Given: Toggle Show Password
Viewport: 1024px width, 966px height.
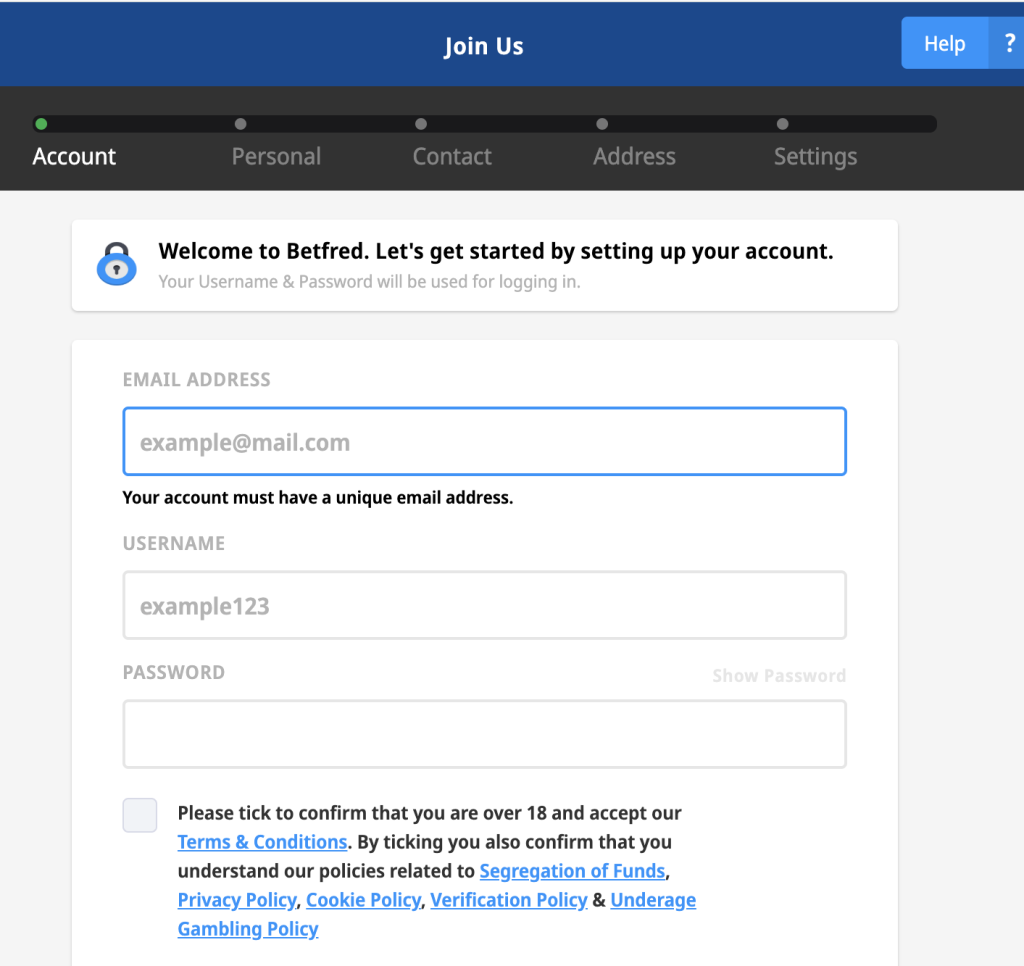Looking at the screenshot, I should (x=778, y=675).
